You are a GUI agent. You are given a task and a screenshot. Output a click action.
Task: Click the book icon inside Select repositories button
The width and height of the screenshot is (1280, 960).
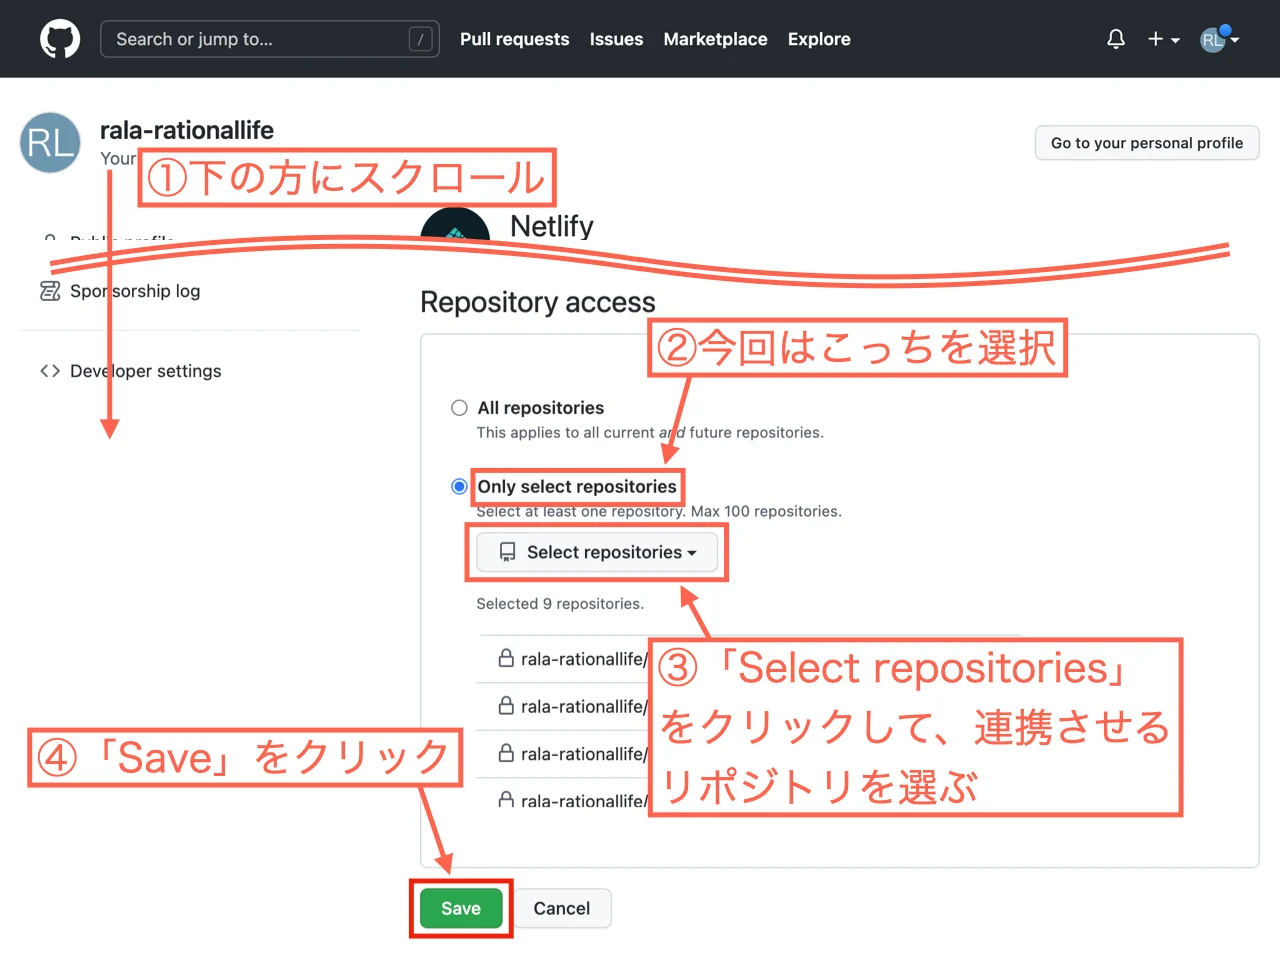pos(506,552)
